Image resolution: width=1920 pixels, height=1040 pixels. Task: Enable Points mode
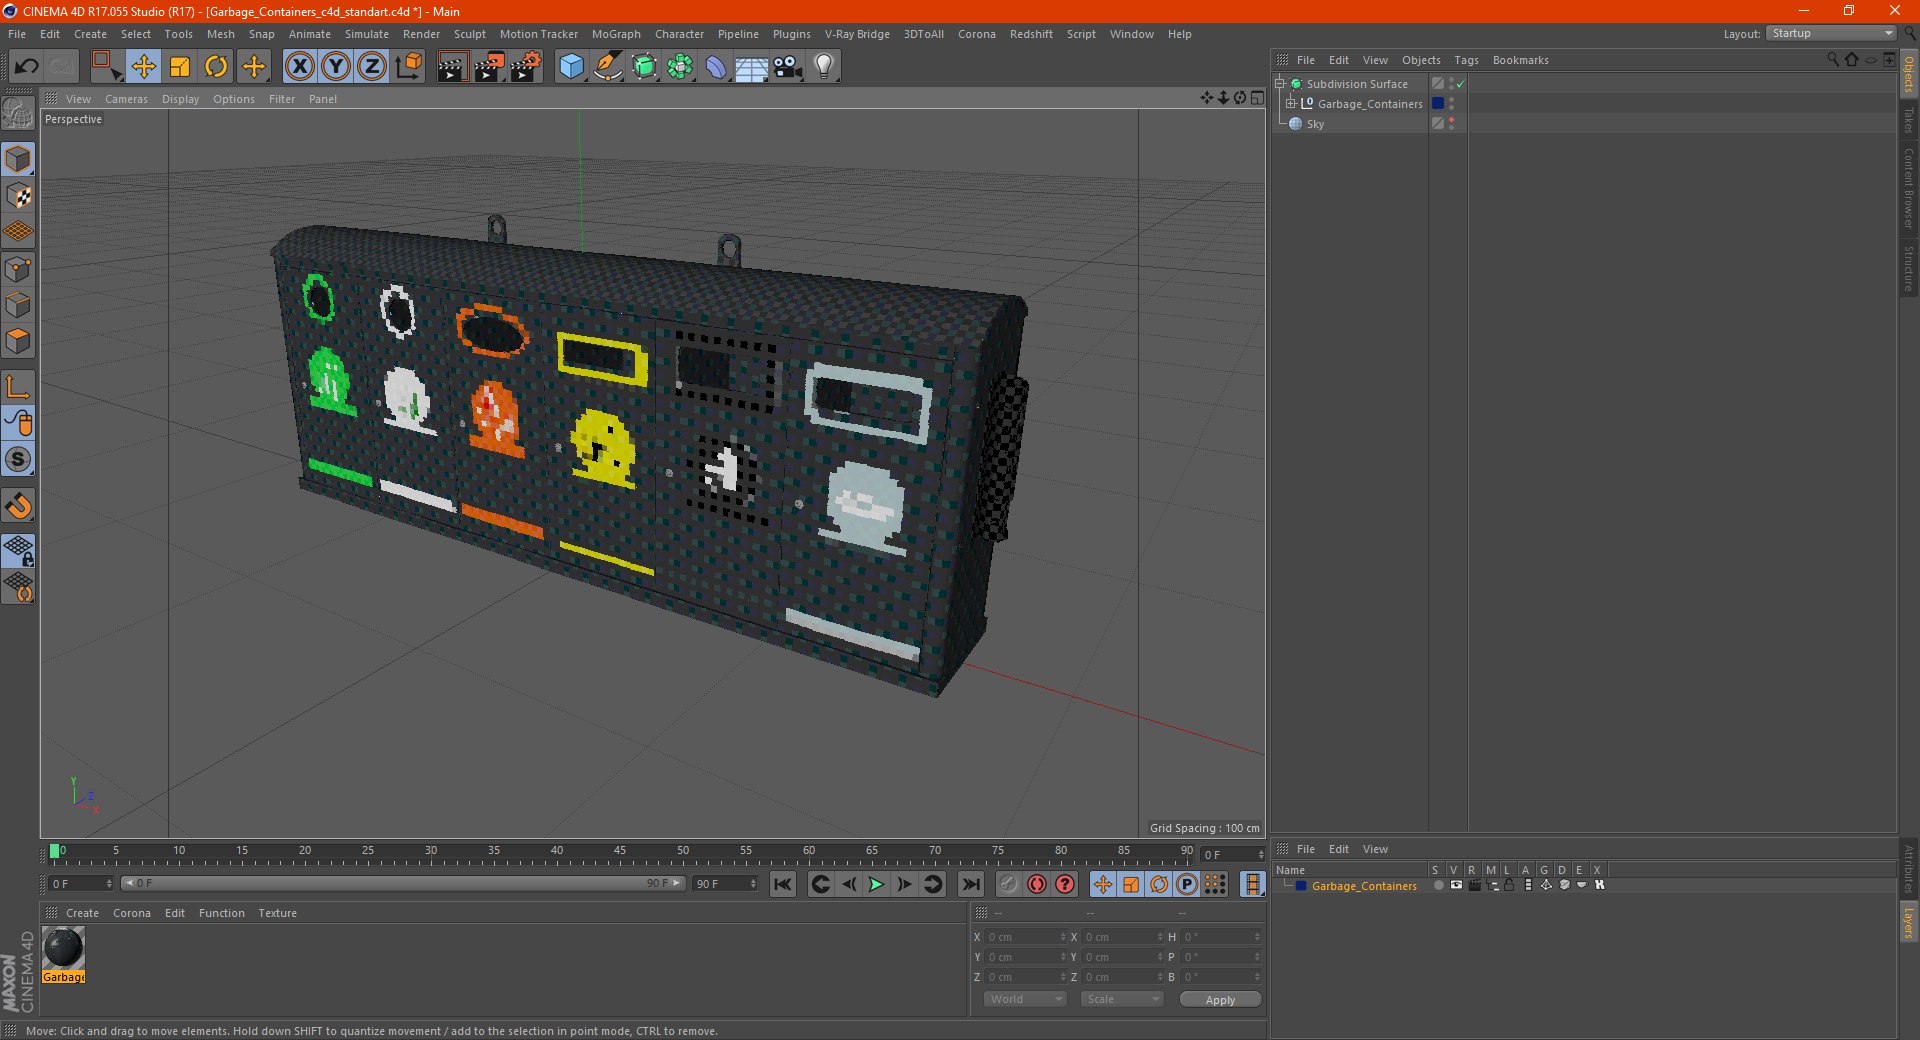19,269
